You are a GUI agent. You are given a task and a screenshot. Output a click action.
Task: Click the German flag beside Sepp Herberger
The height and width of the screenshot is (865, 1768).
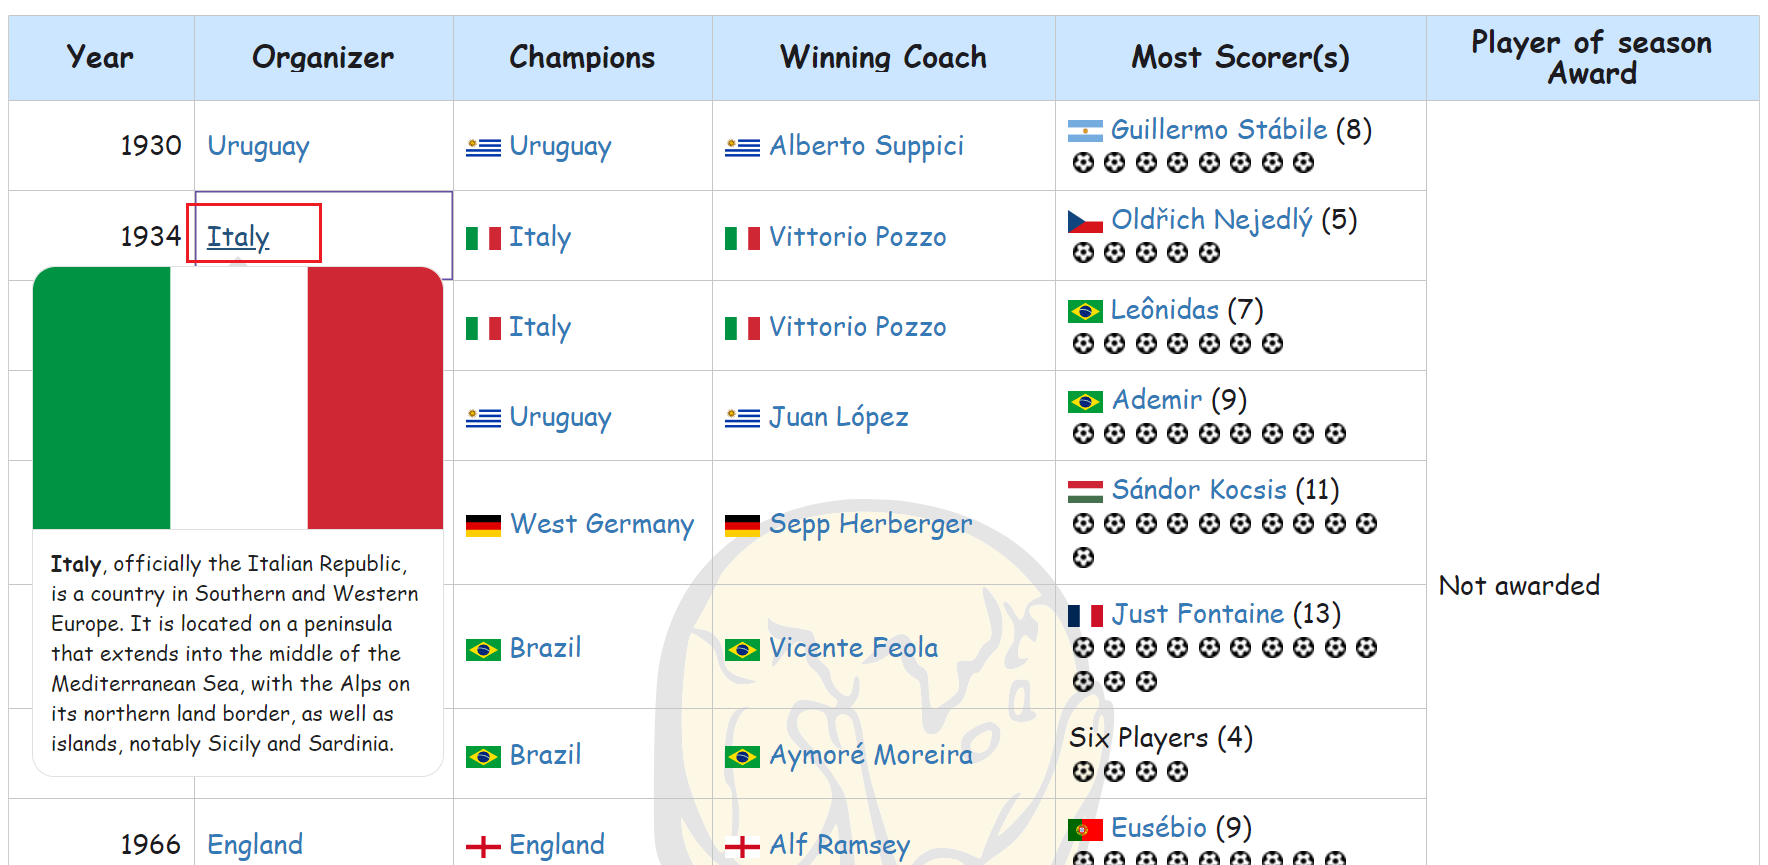[742, 525]
